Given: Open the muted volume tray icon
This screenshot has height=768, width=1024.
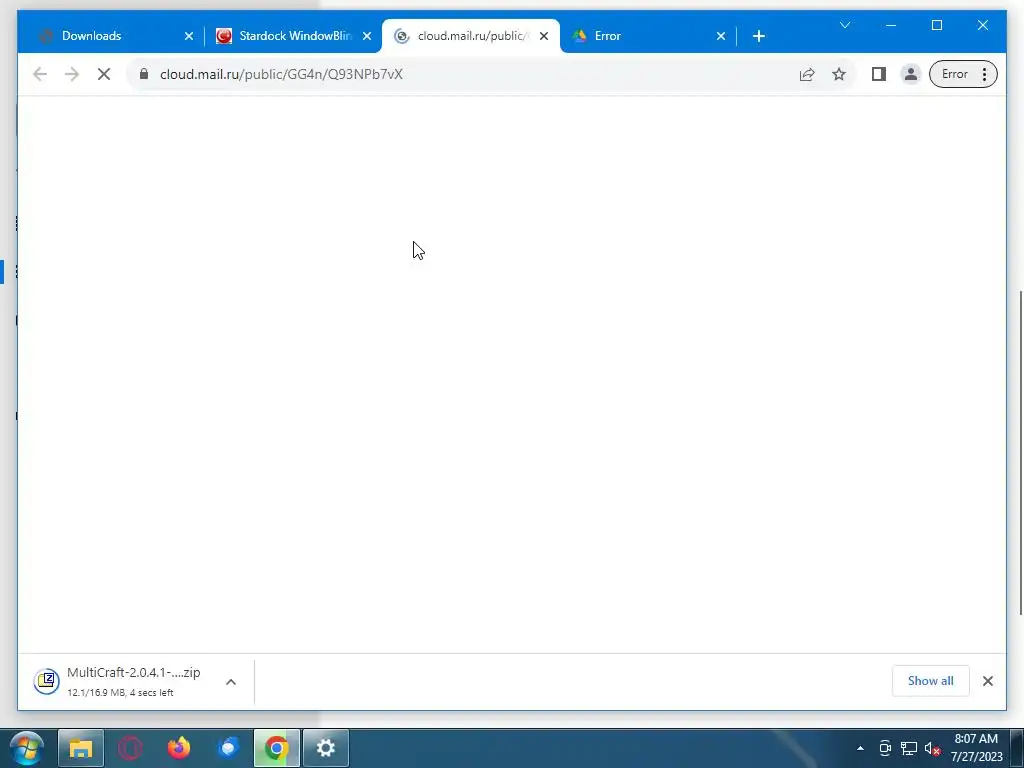Looking at the screenshot, I should coord(933,748).
